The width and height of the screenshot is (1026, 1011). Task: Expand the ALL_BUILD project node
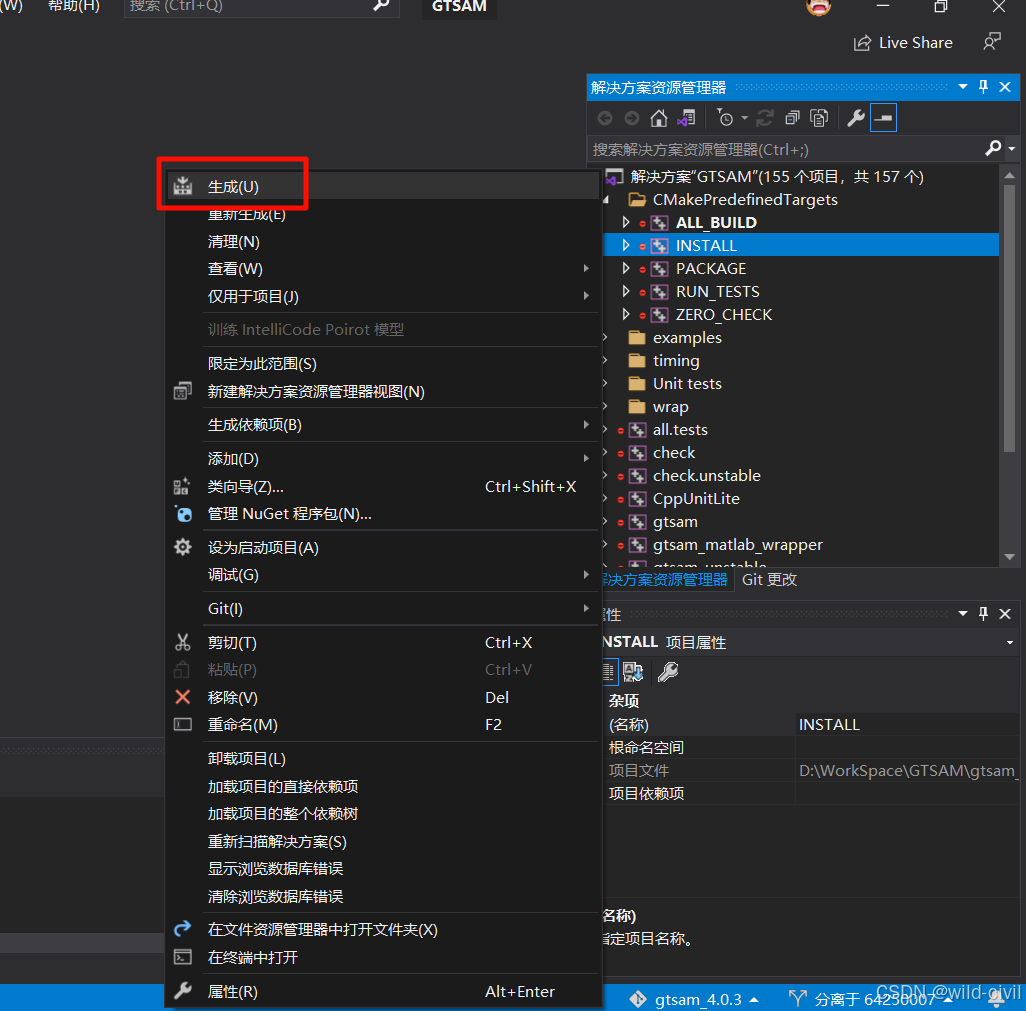[626, 222]
